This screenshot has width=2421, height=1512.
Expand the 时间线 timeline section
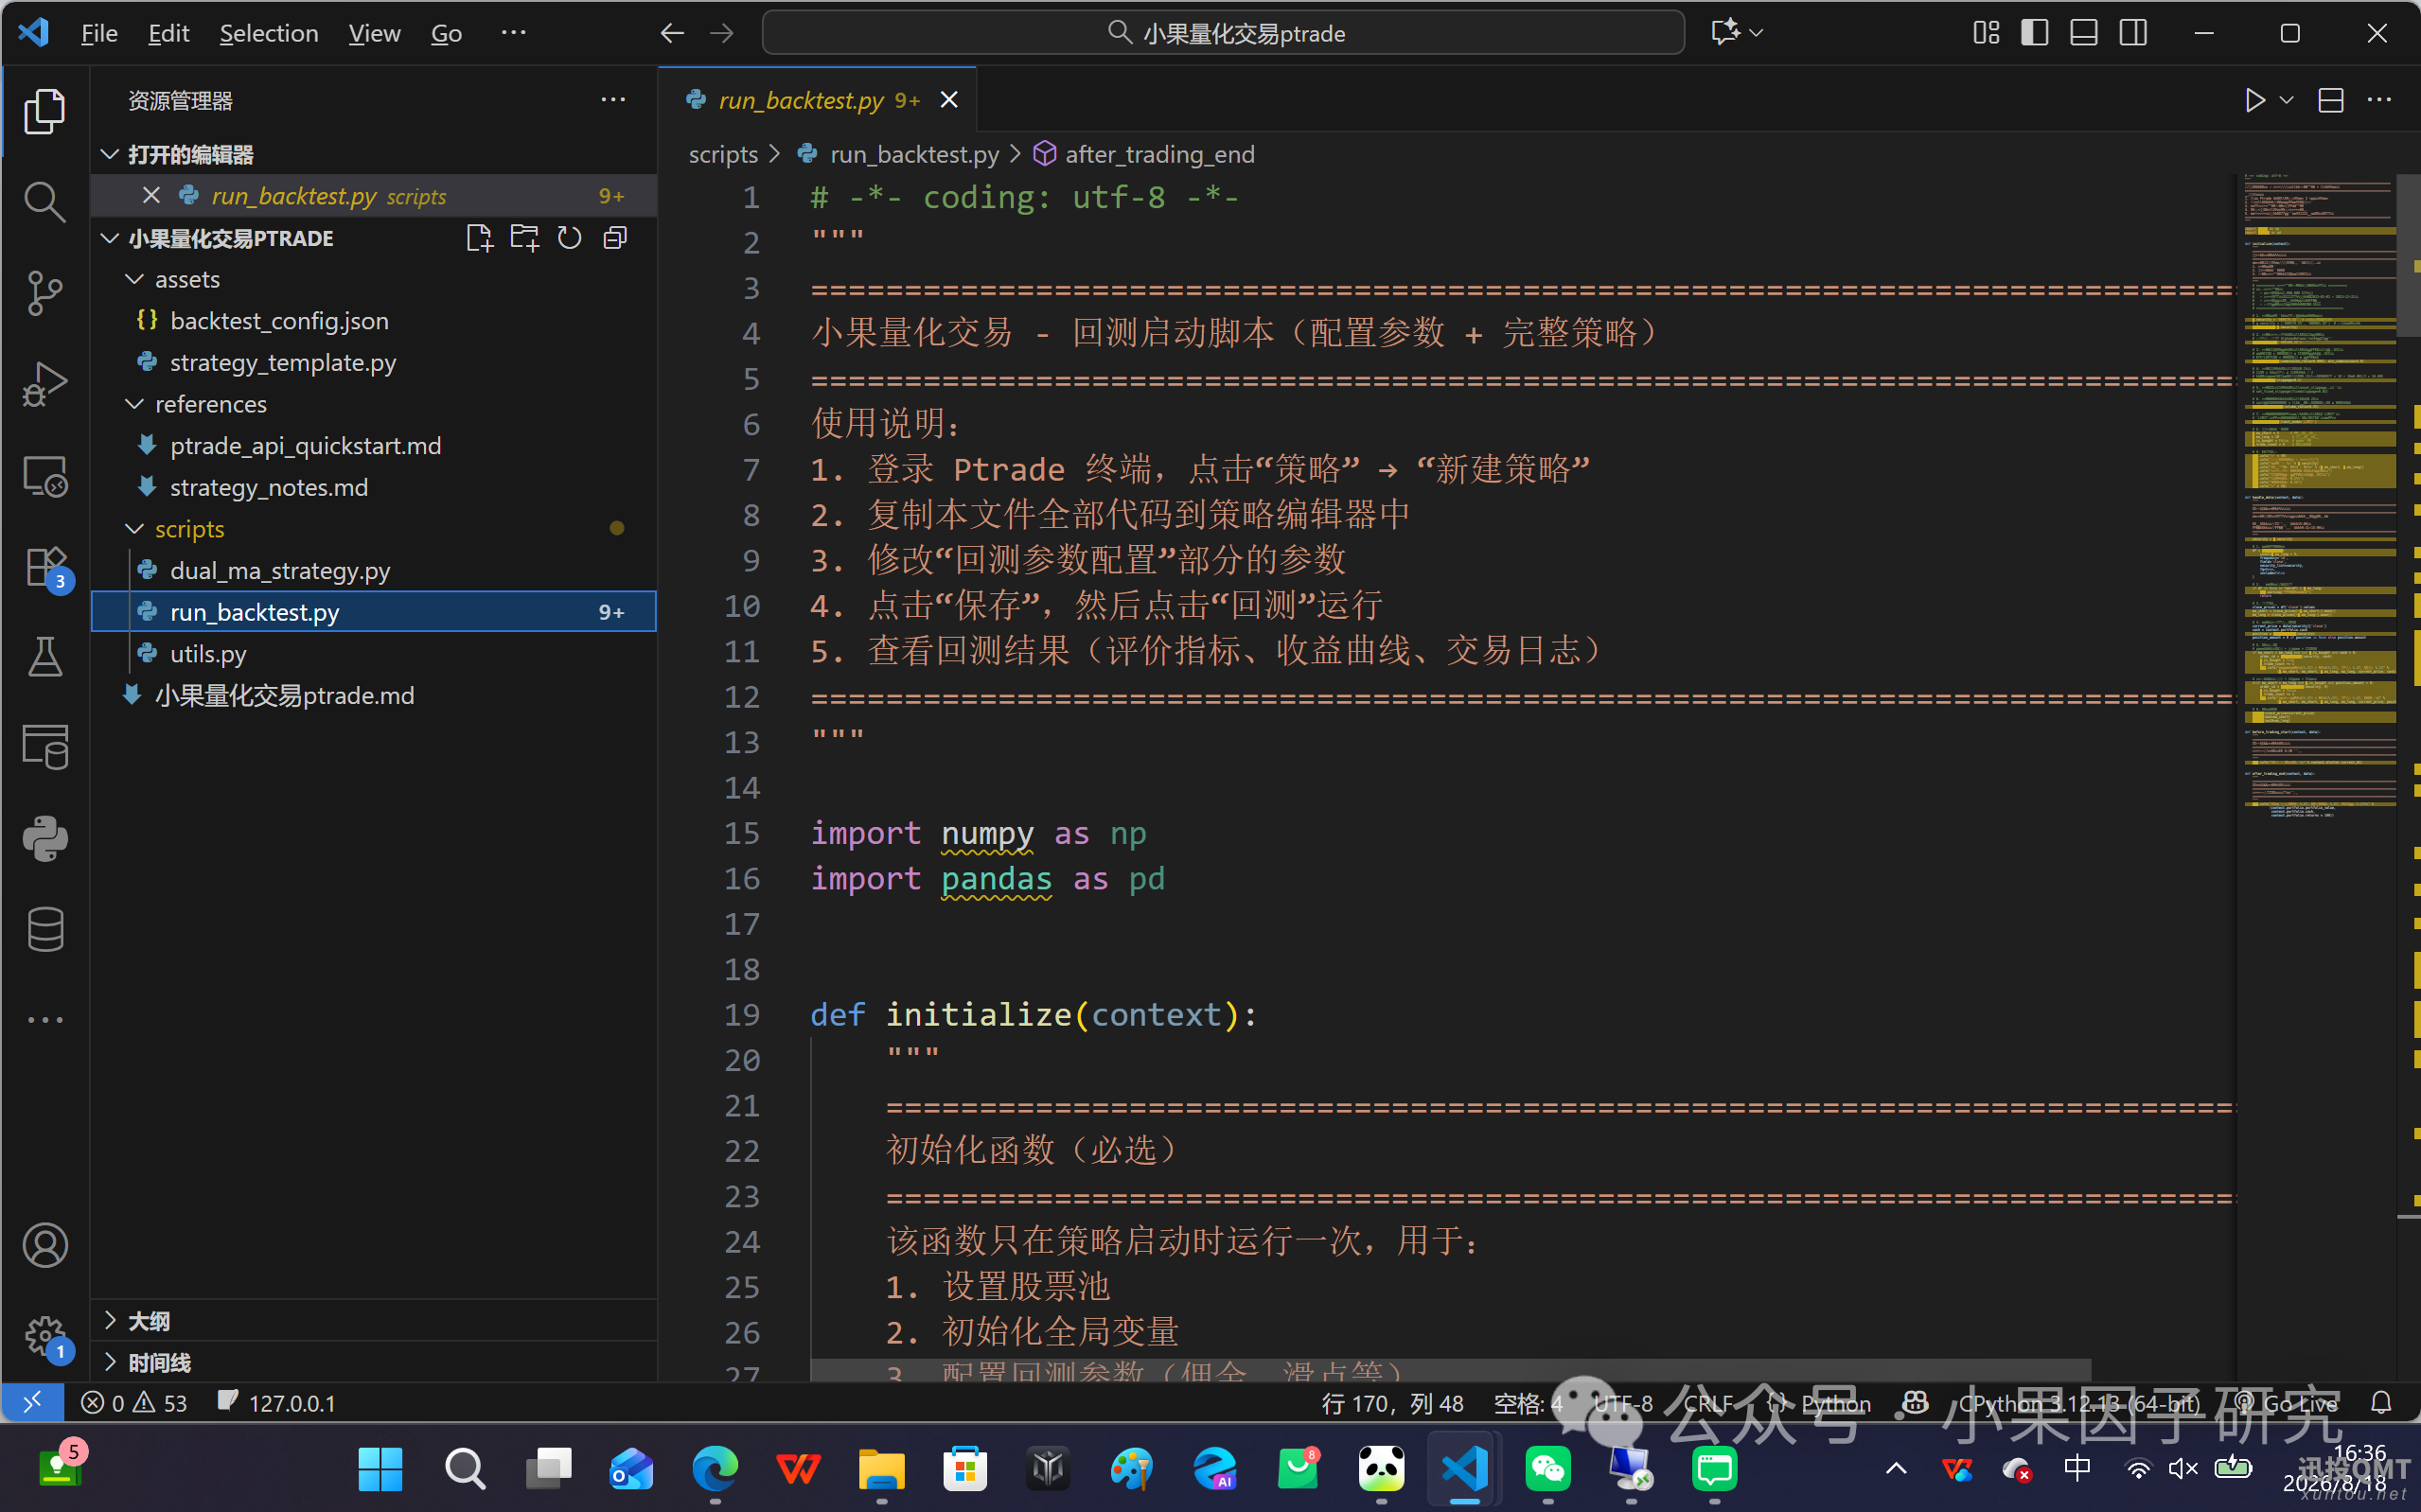point(110,1362)
